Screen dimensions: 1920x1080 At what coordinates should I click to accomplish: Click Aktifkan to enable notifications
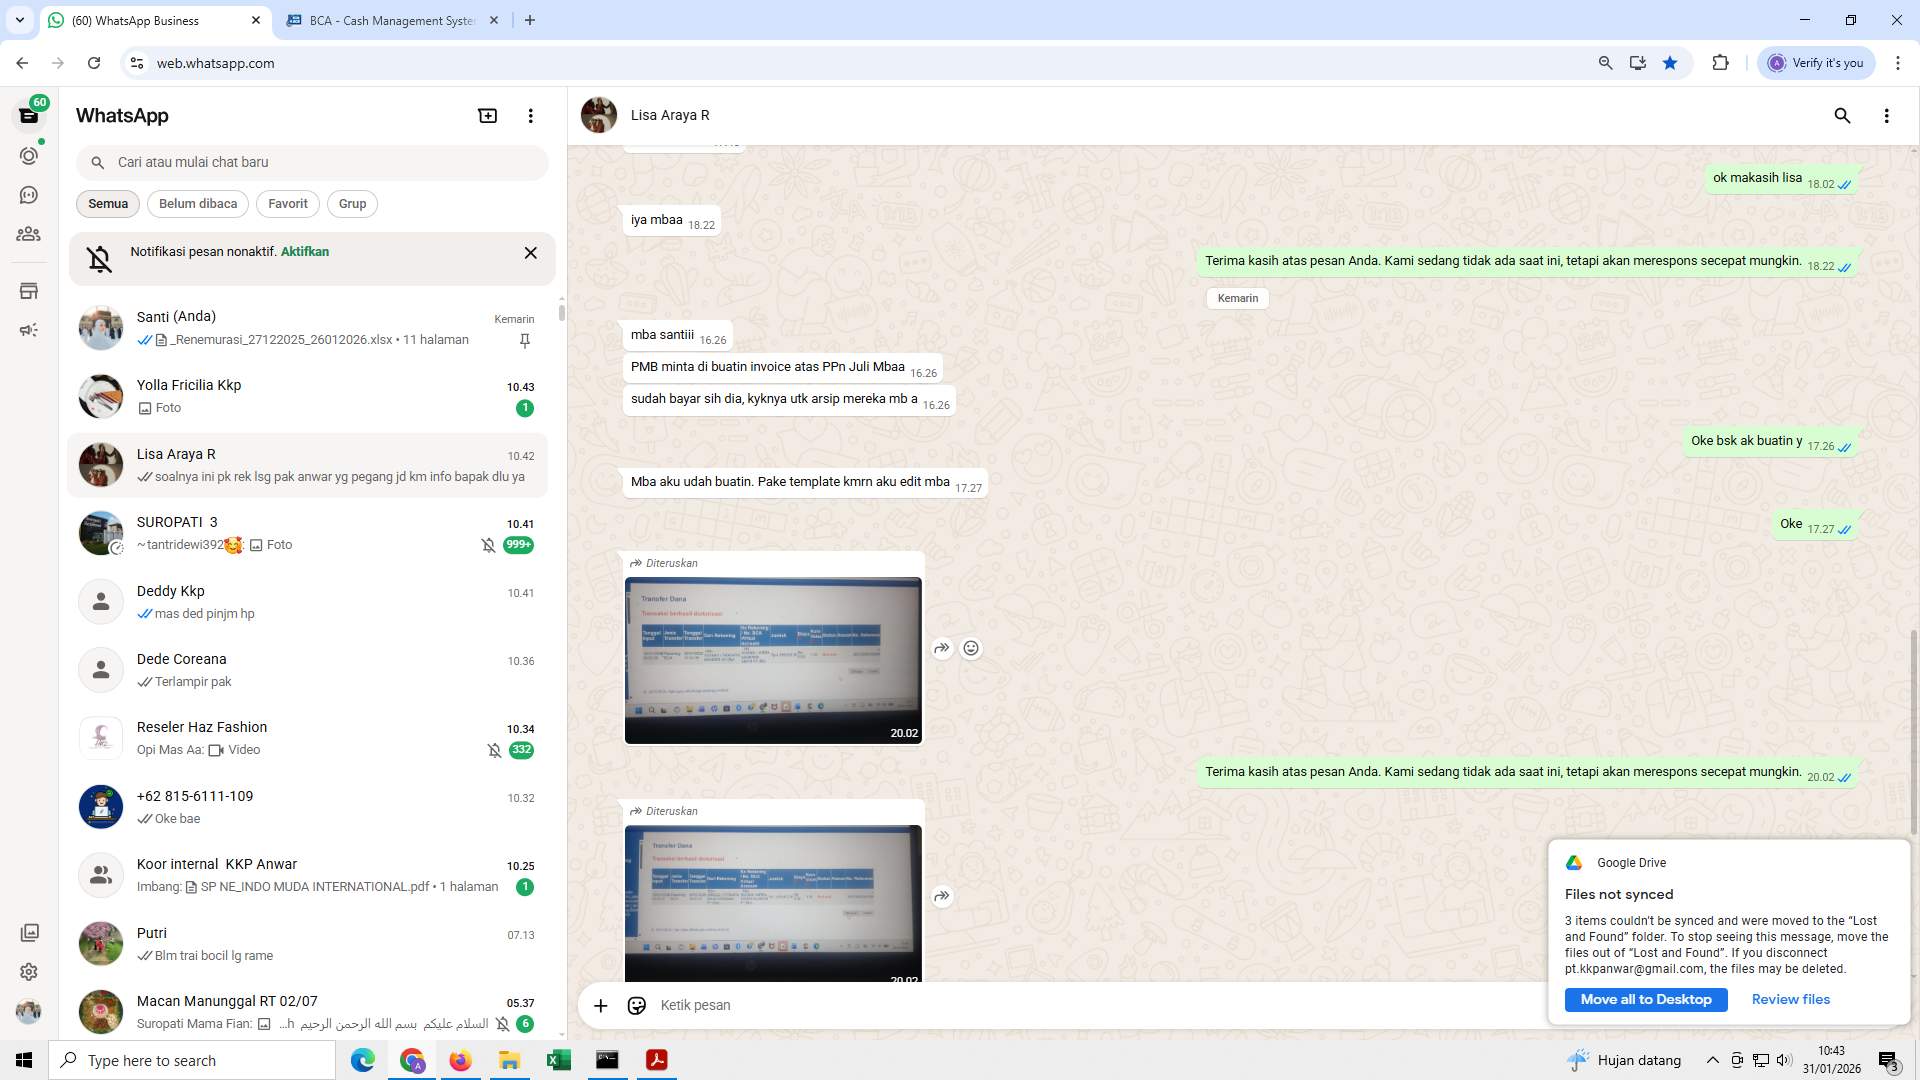click(x=305, y=251)
